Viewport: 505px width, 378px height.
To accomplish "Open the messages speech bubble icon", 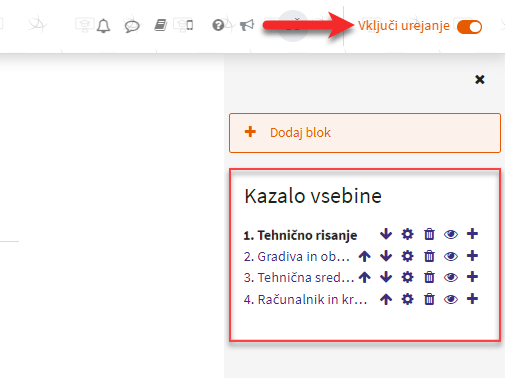I will click(132, 26).
